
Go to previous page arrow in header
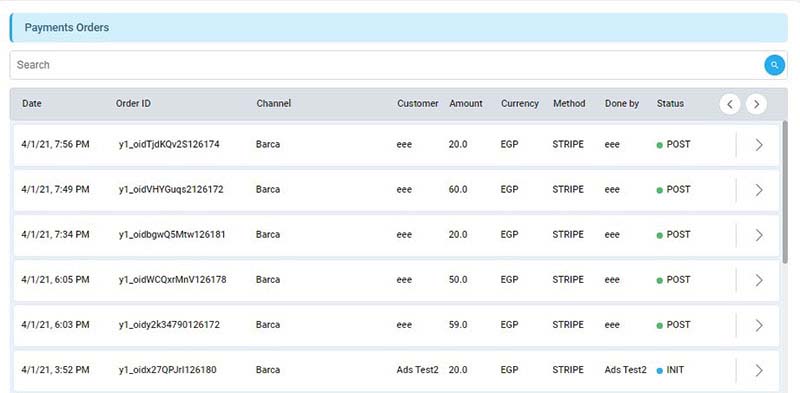point(730,104)
